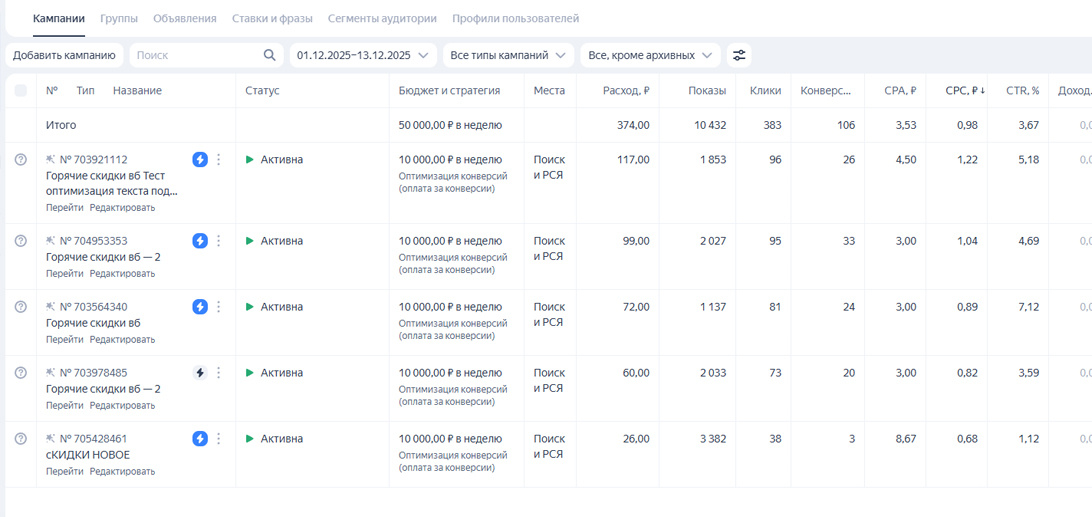This screenshot has width=1092, height=517.
Task: Click Перейти link under СКИДКИ НОВОЕ
Action: click(64, 471)
